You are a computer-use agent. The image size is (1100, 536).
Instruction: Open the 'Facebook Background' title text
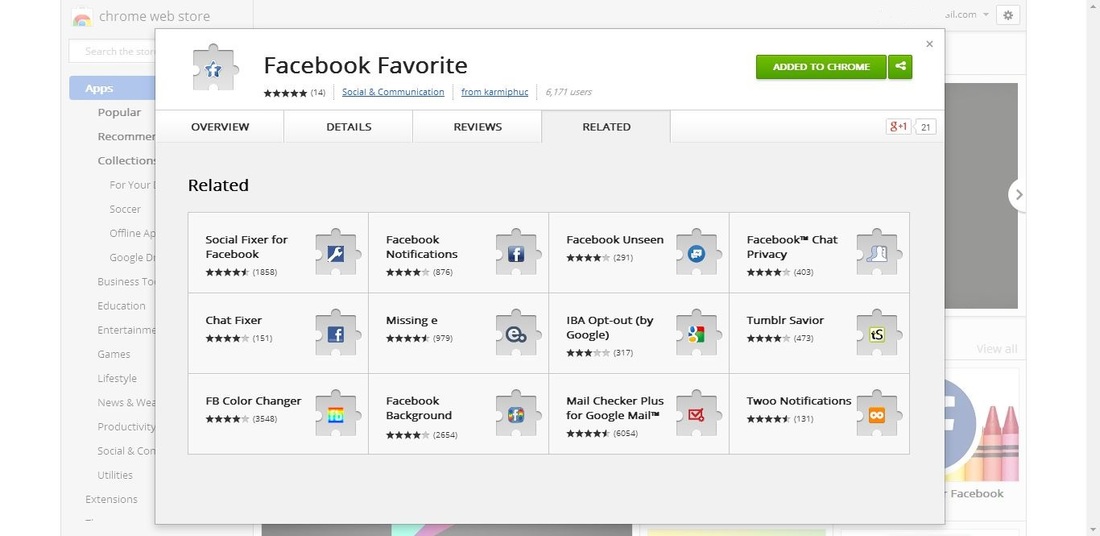point(419,408)
